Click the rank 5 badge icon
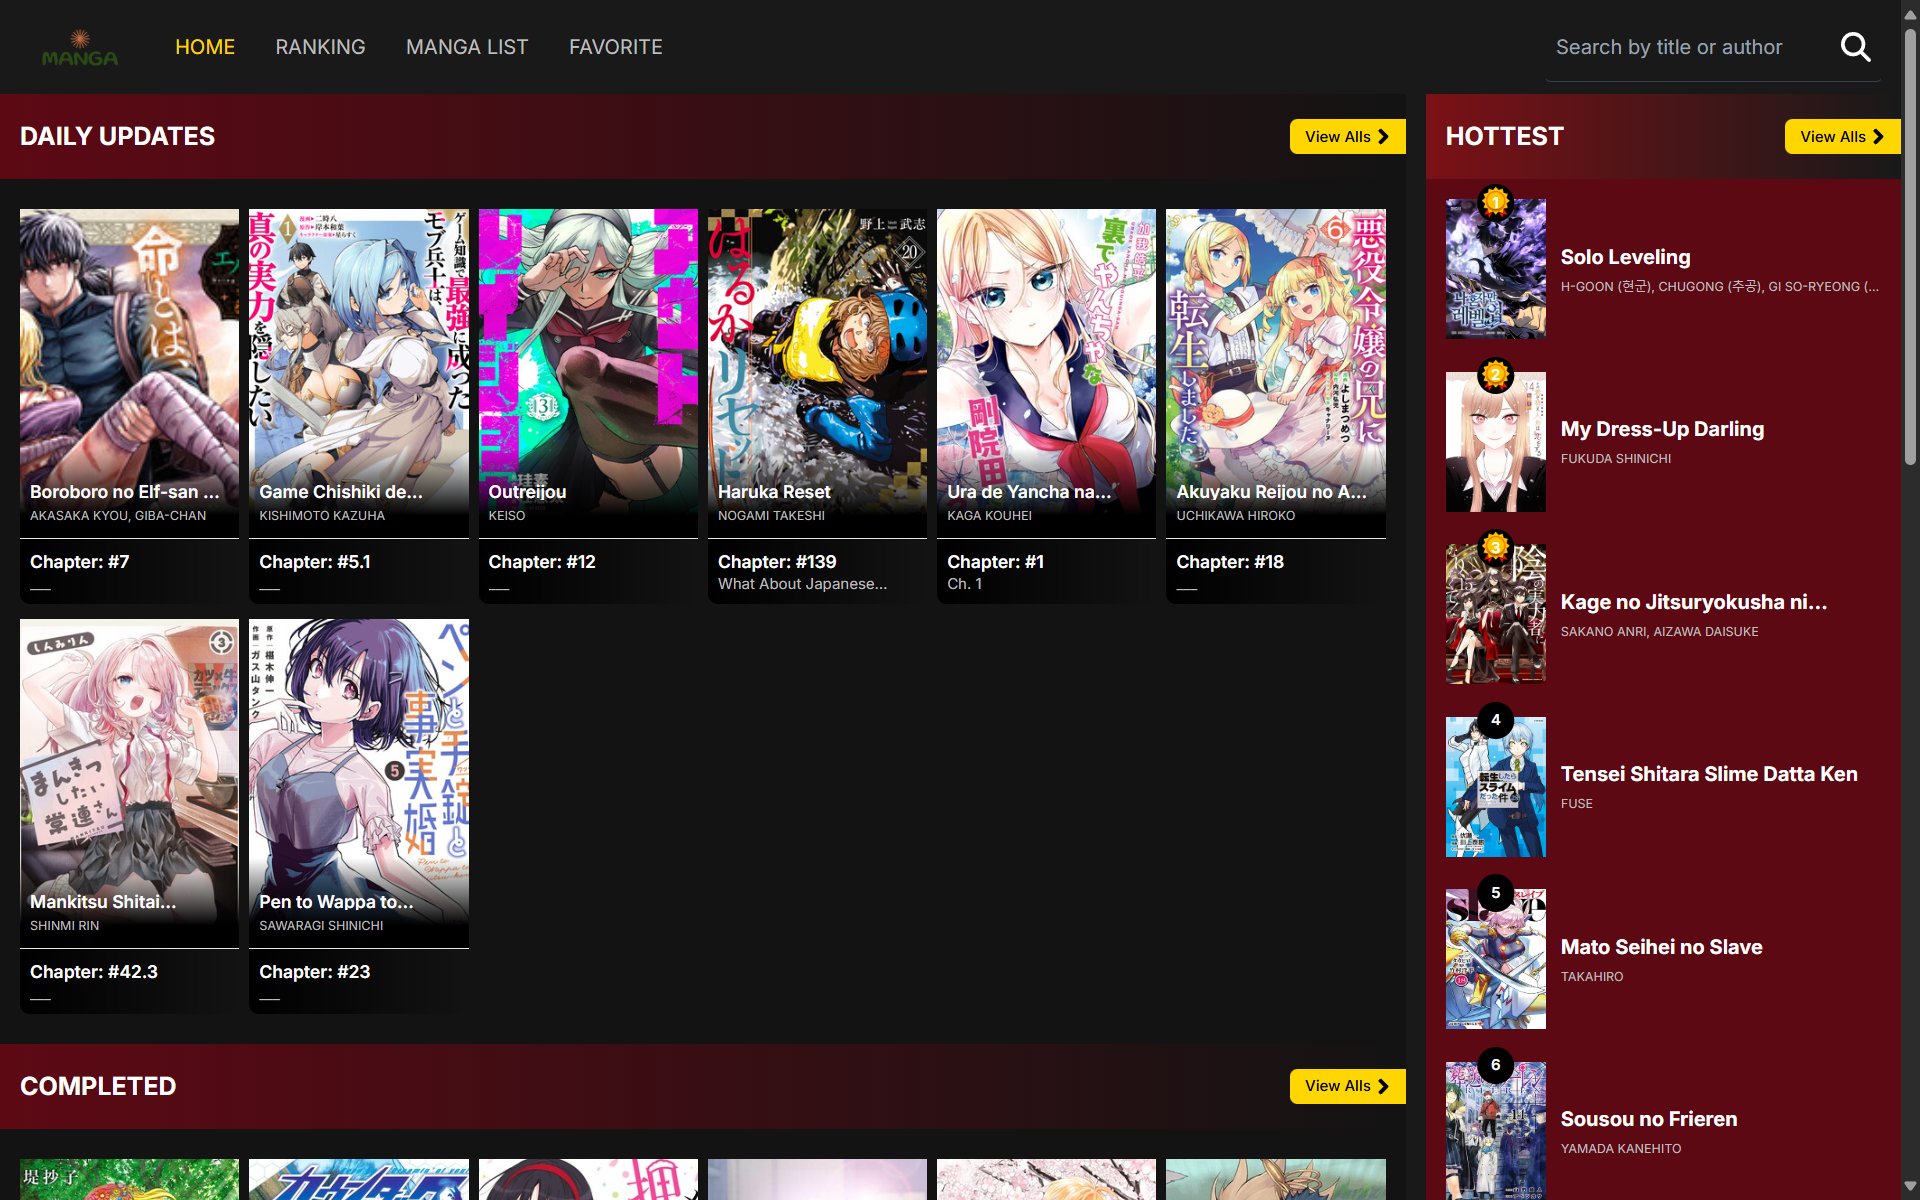 tap(1495, 893)
